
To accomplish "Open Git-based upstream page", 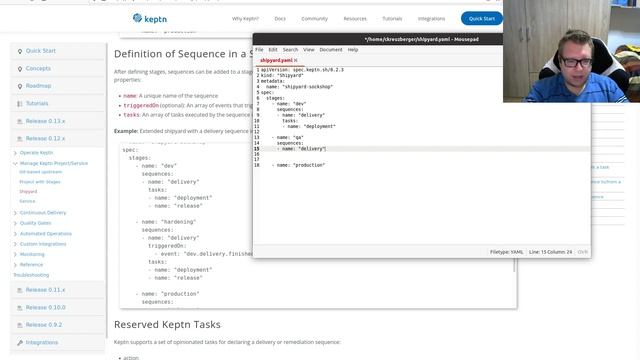I will pos(41,172).
